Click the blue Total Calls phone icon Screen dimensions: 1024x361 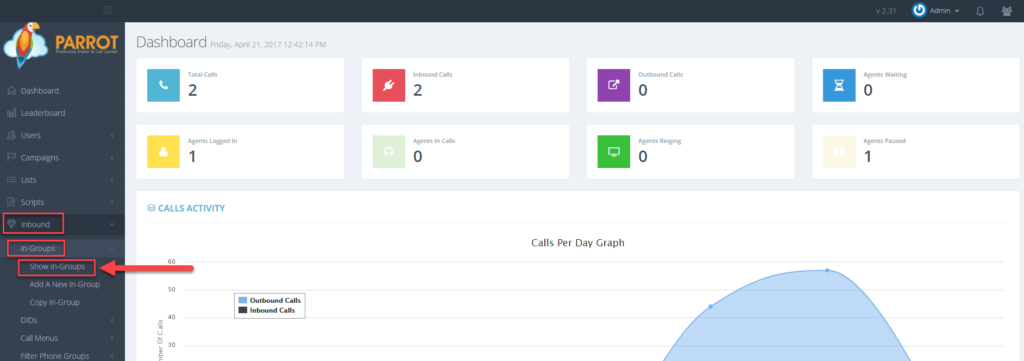click(163, 85)
